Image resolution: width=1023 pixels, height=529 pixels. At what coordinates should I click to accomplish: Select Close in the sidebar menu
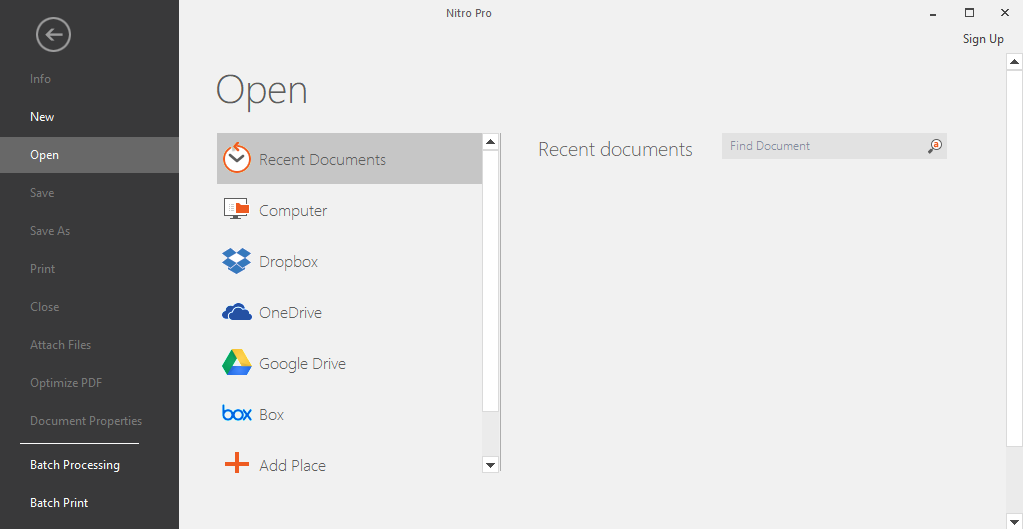tap(44, 307)
